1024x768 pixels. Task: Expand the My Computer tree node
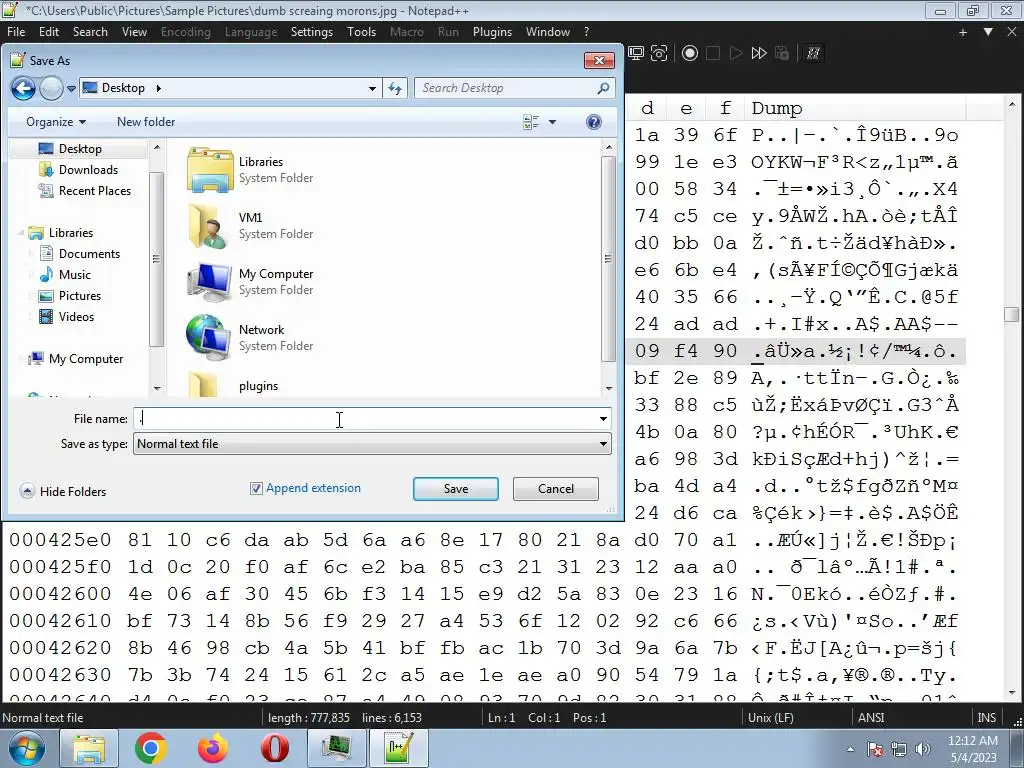tap(22, 359)
